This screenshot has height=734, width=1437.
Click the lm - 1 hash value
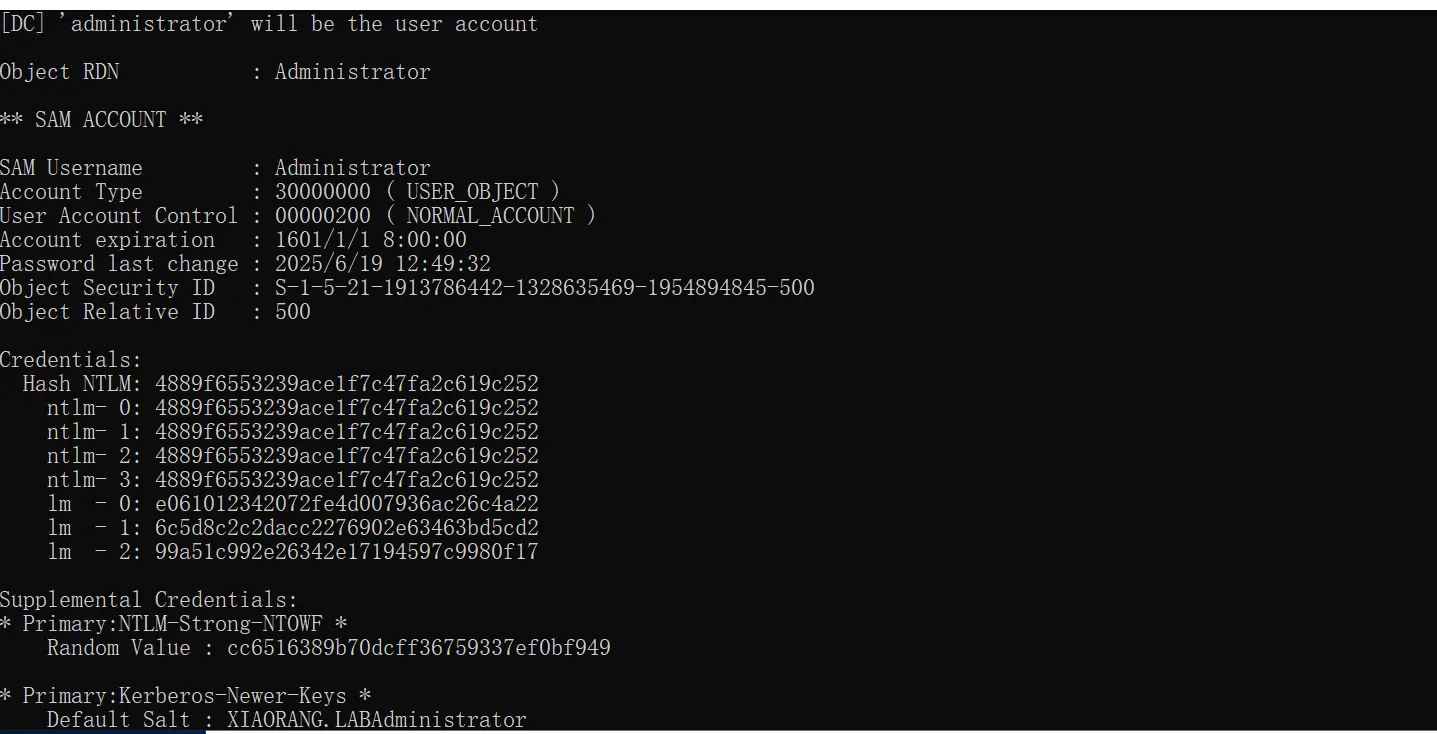click(346, 528)
